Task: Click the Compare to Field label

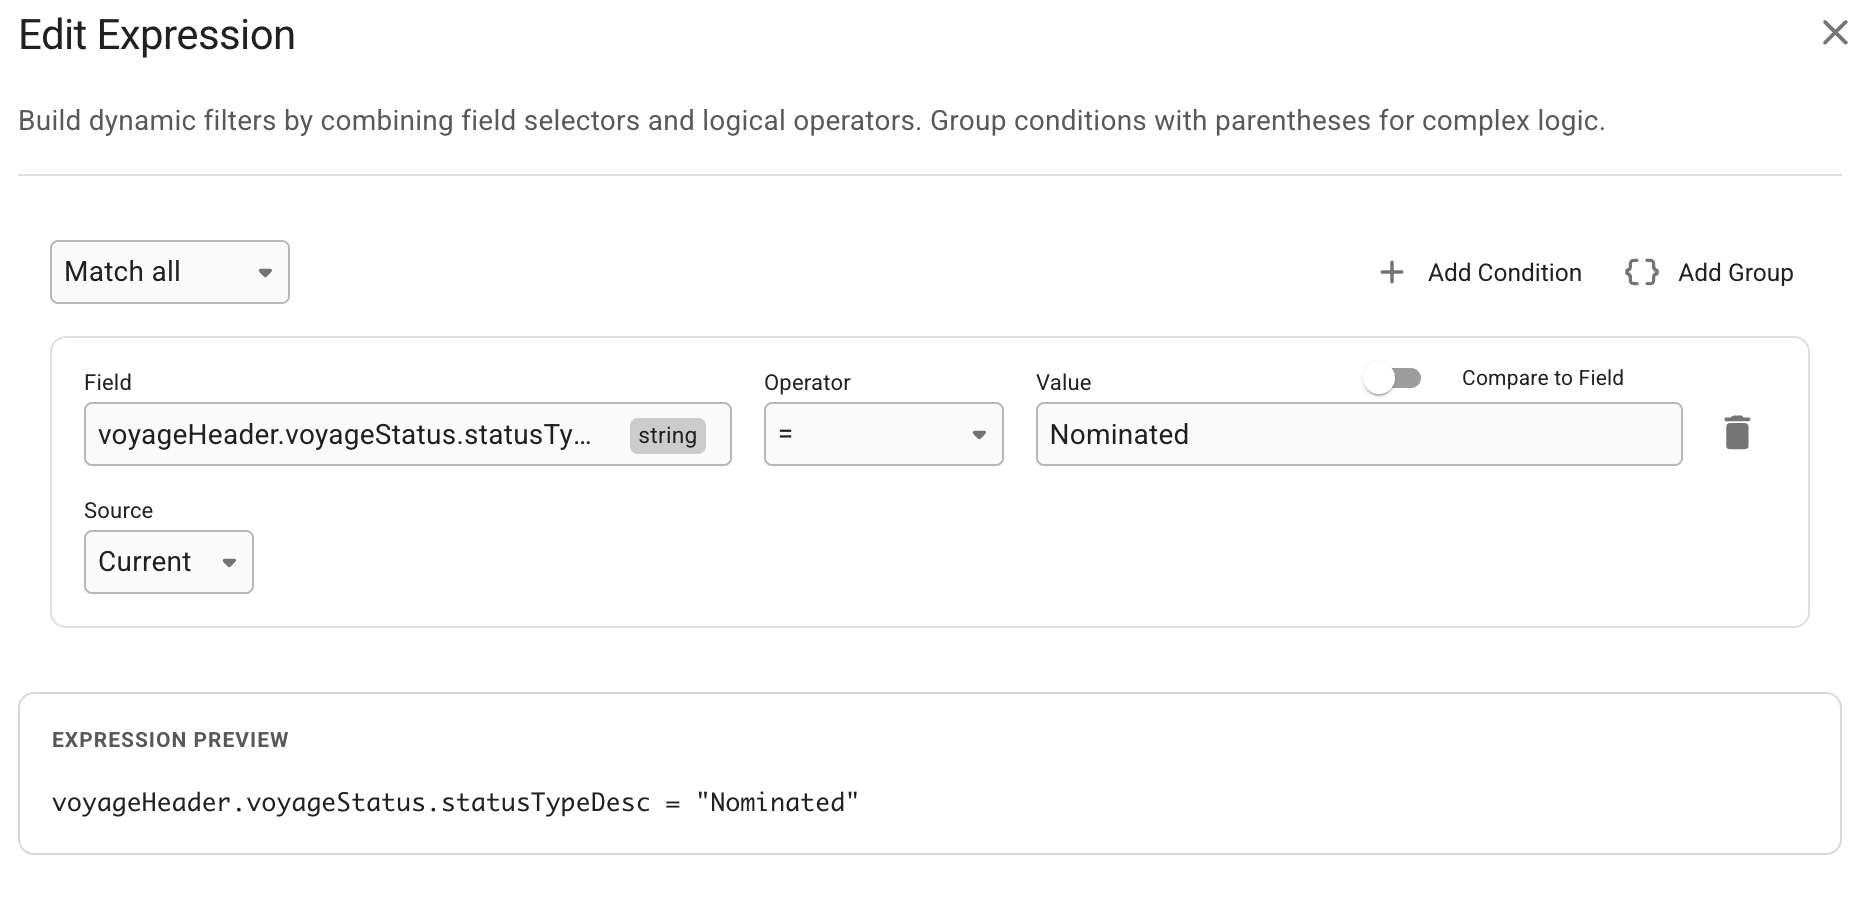Action: [1542, 378]
